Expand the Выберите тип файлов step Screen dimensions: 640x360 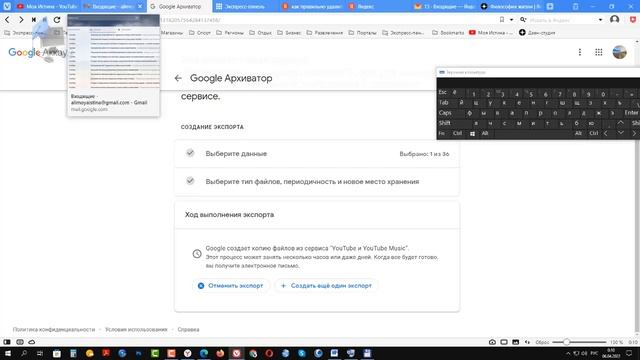click(317, 181)
